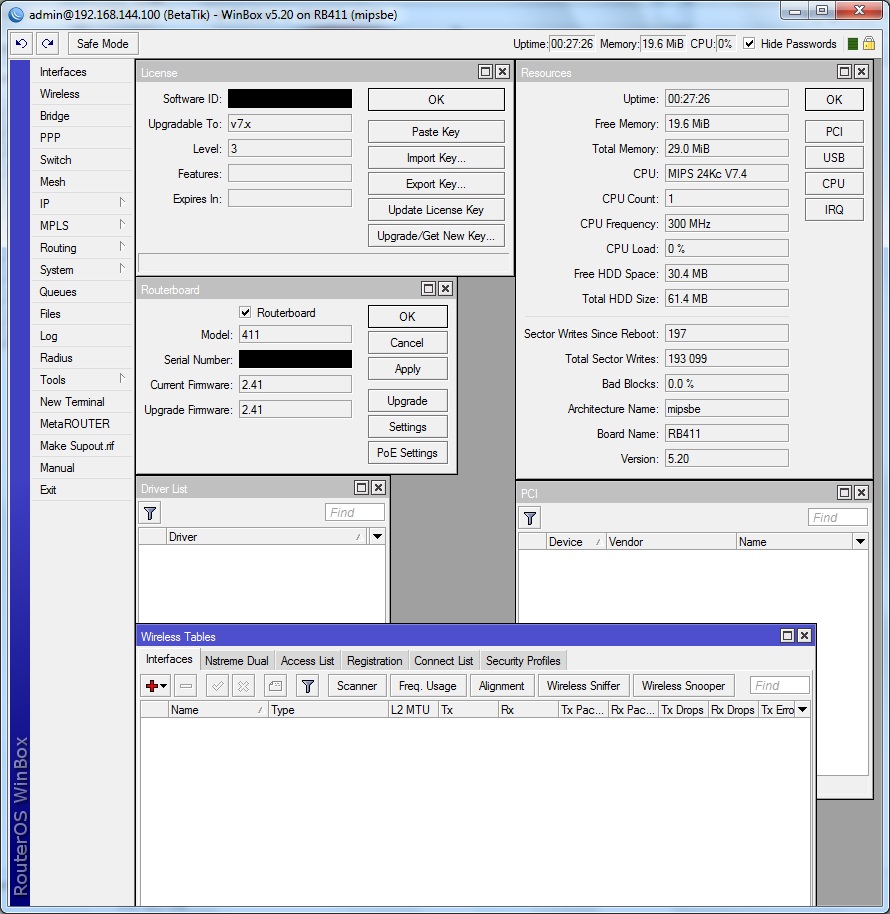Click the Wireless Snooper button

coord(683,686)
